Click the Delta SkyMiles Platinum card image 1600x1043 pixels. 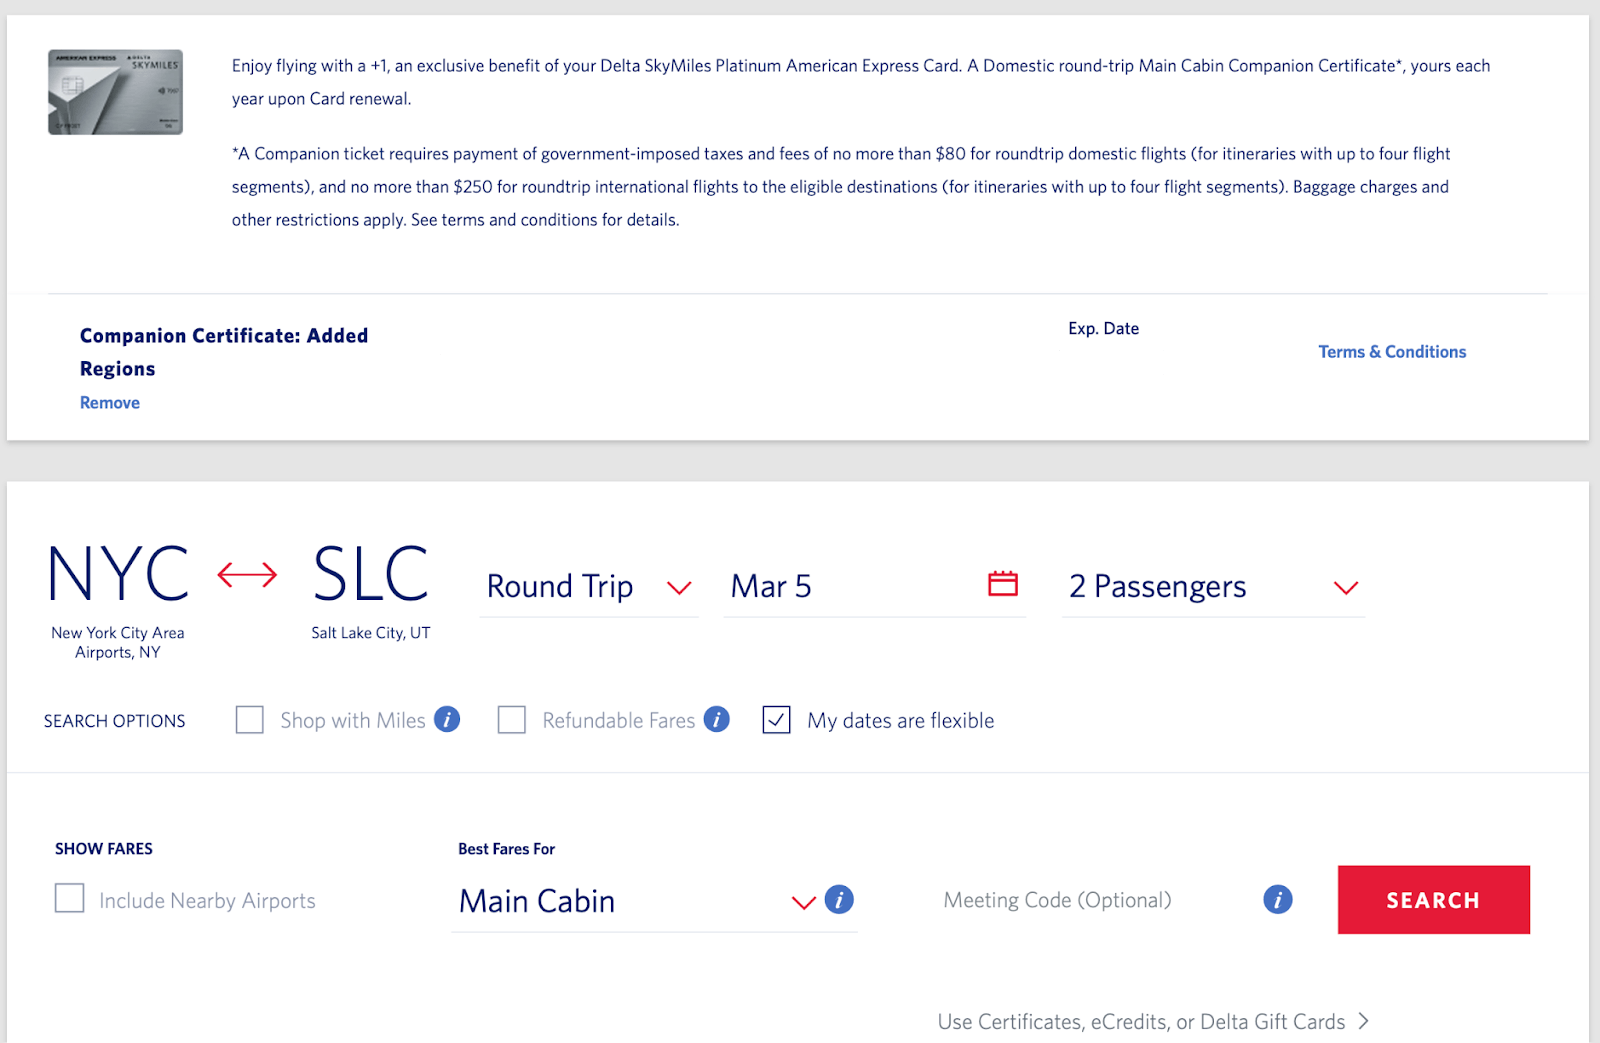[x=116, y=92]
